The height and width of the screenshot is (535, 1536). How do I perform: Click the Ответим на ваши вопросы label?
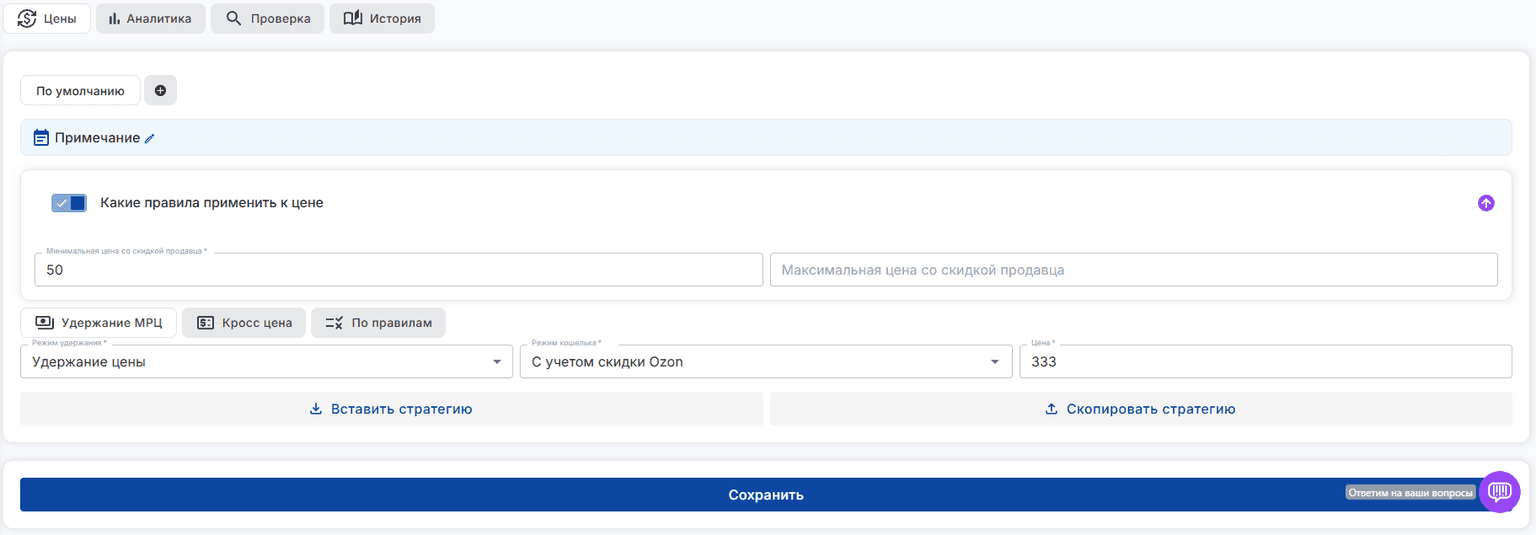1410,493
